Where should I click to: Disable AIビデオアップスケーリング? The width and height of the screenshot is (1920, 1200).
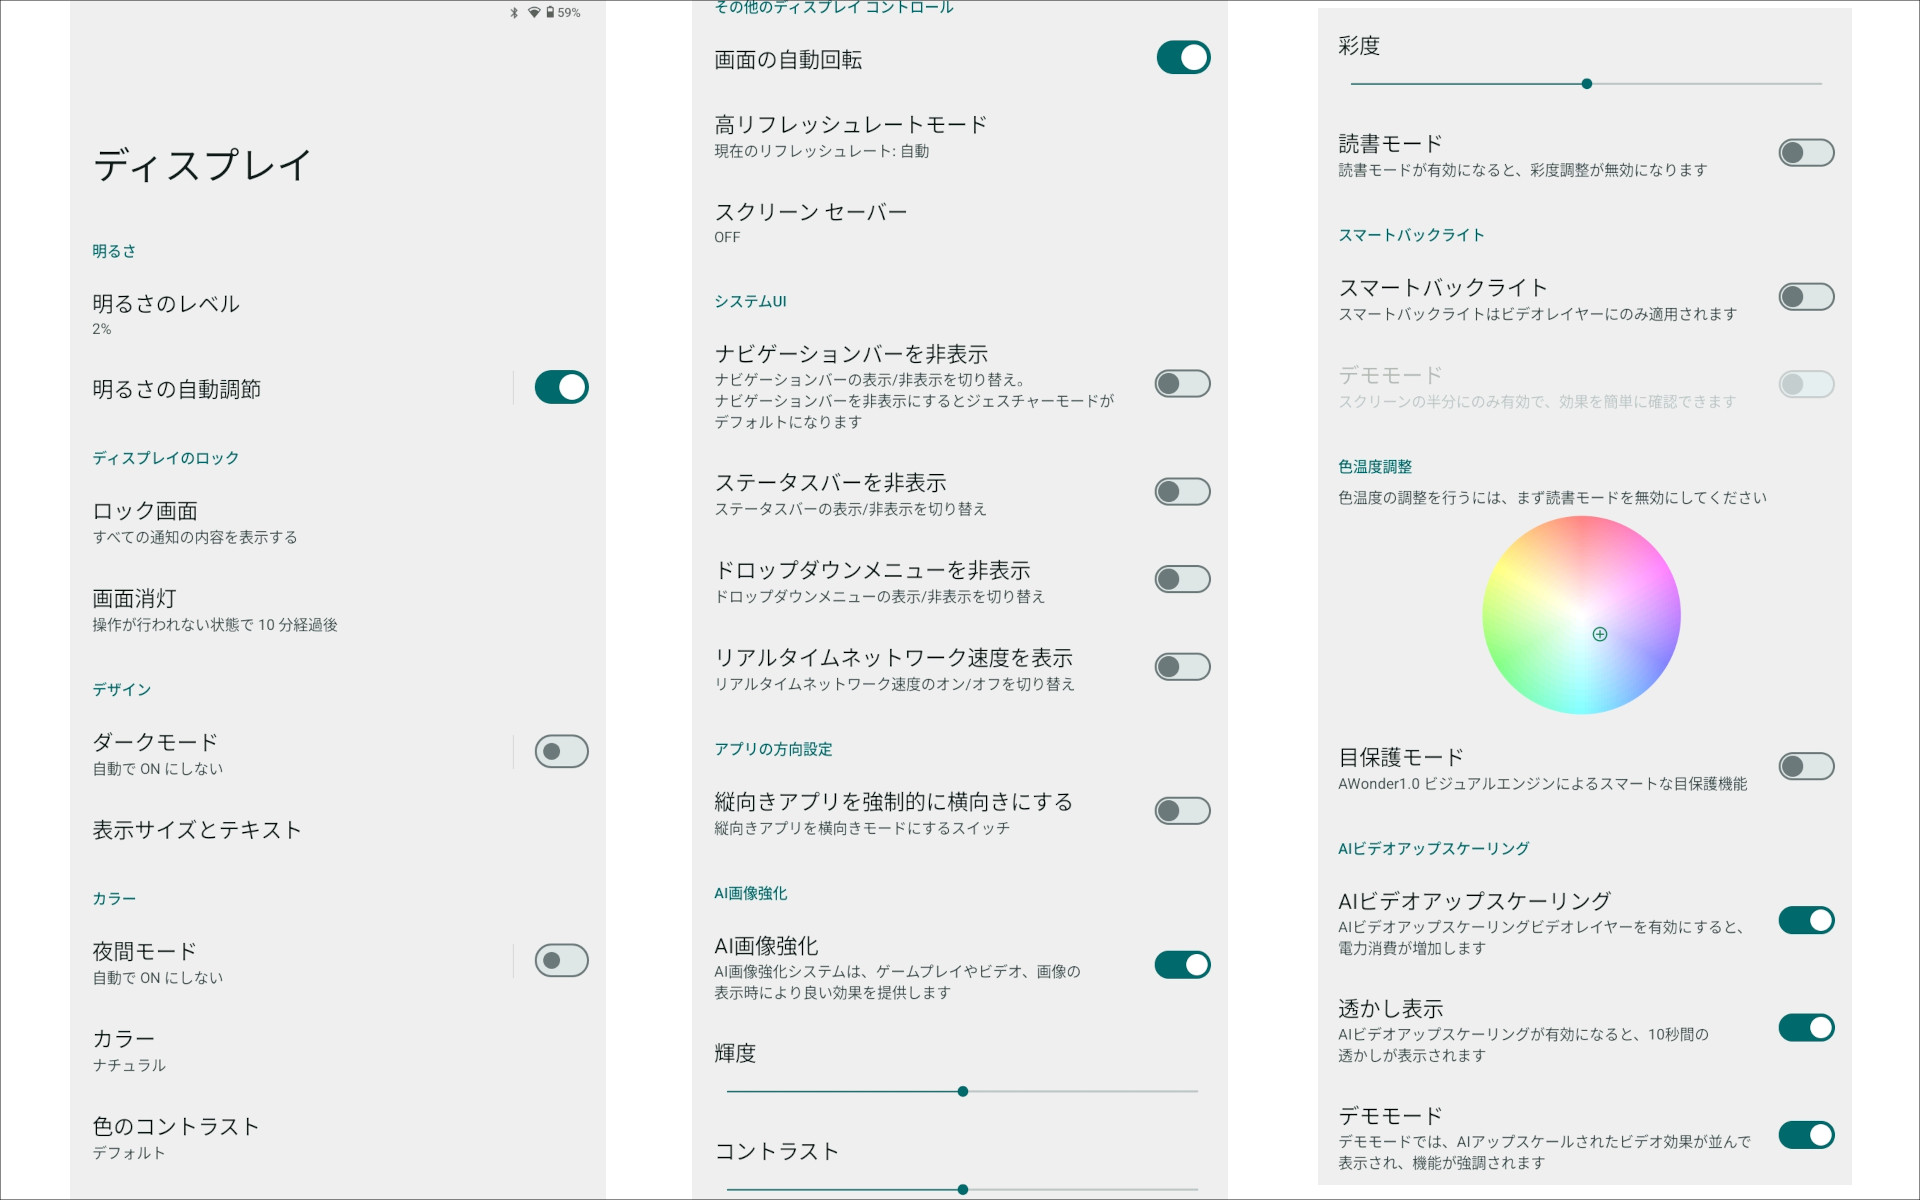(x=1806, y=920)
